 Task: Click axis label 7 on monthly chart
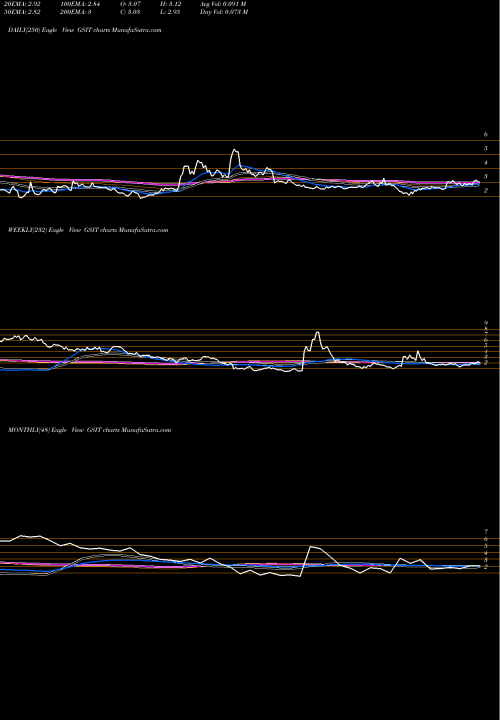(486, 531)
